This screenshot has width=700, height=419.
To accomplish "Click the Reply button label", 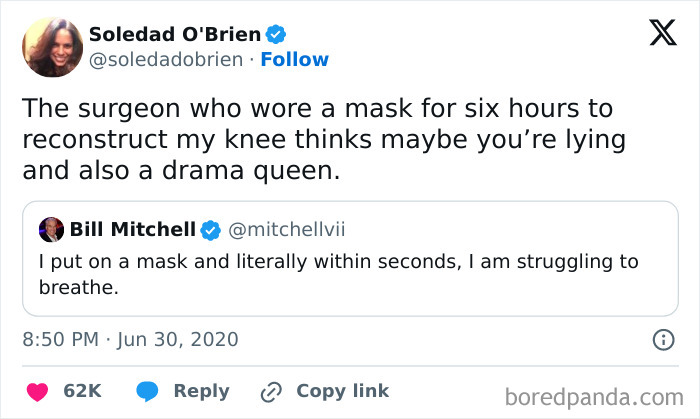I will (x=201, y=391).
